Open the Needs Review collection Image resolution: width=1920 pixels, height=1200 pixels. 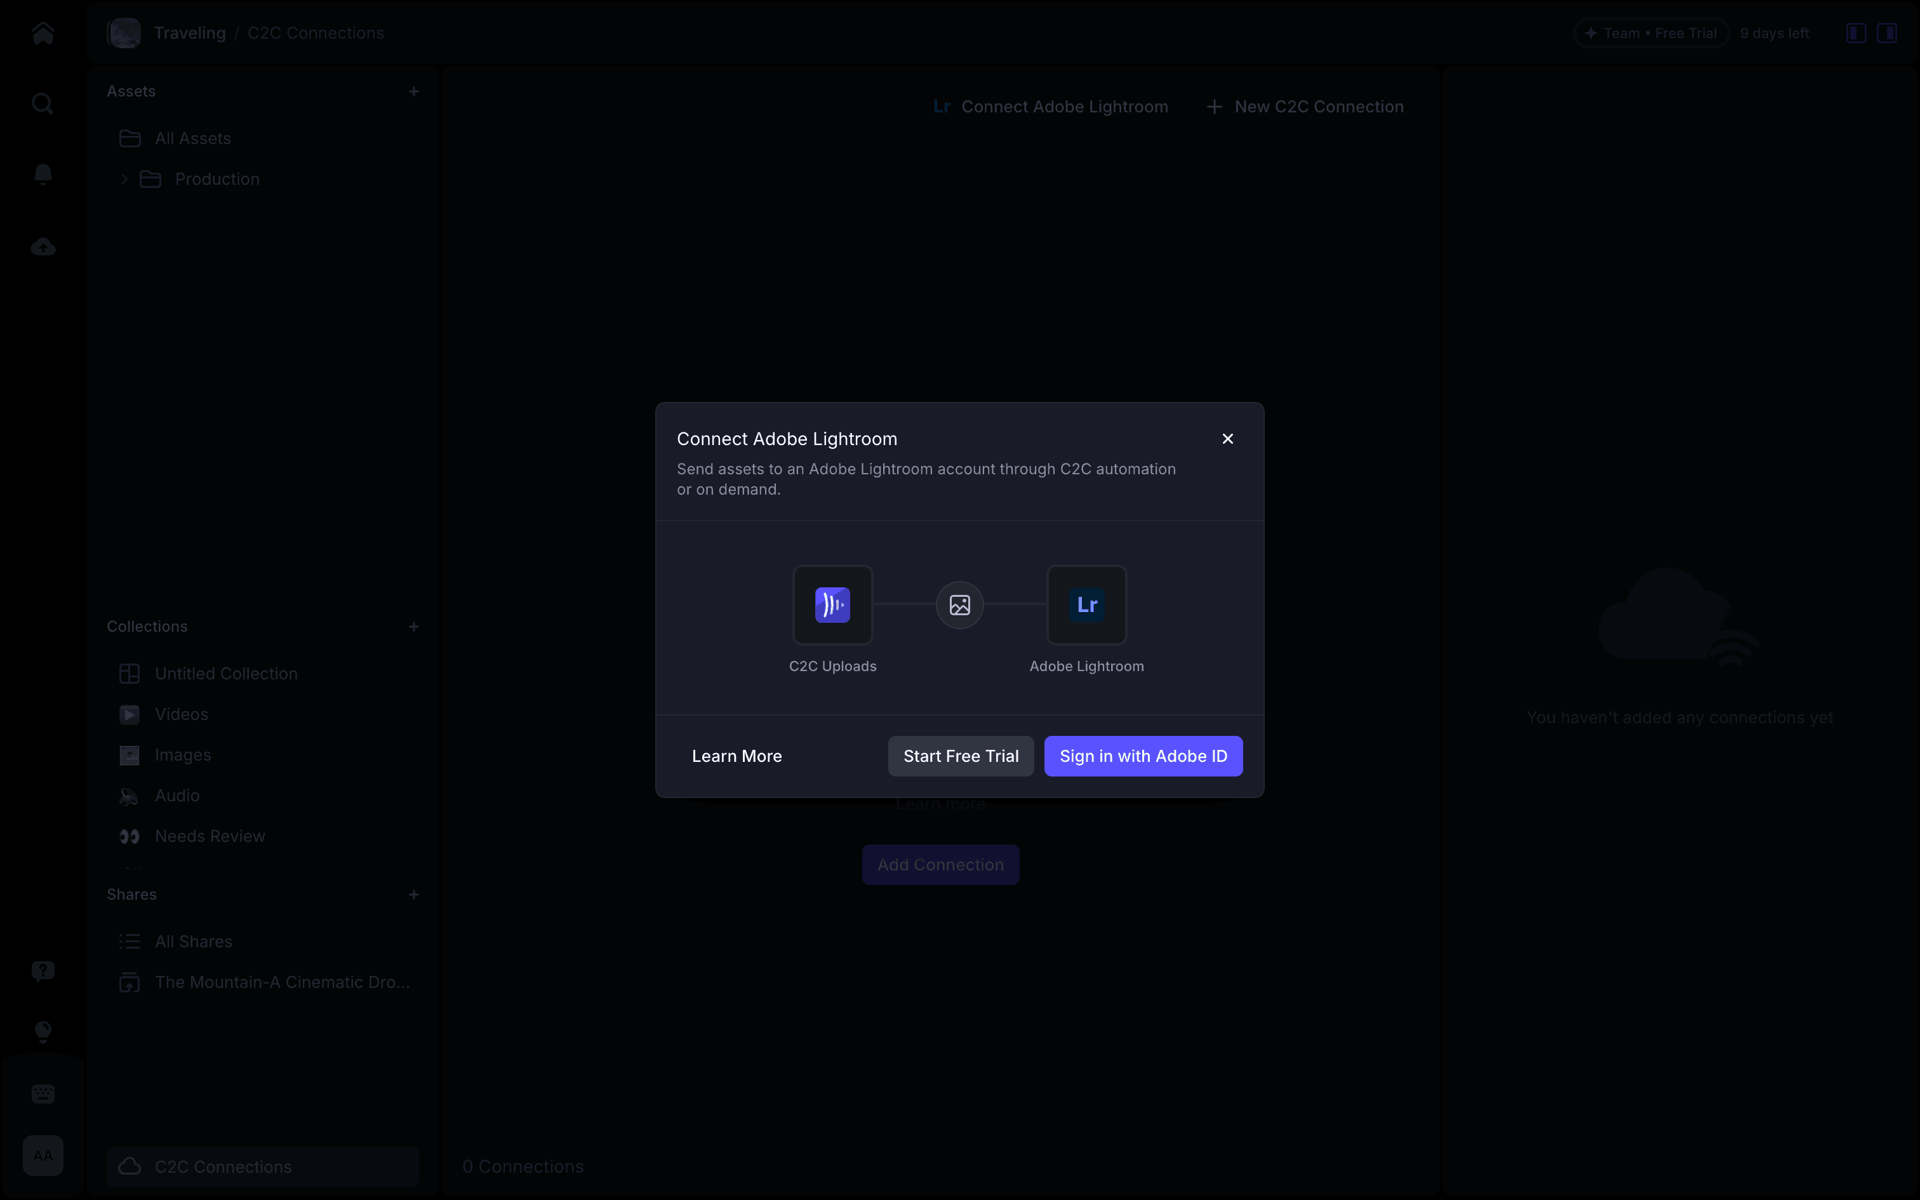pyautogui.click(x=262, y=836)
